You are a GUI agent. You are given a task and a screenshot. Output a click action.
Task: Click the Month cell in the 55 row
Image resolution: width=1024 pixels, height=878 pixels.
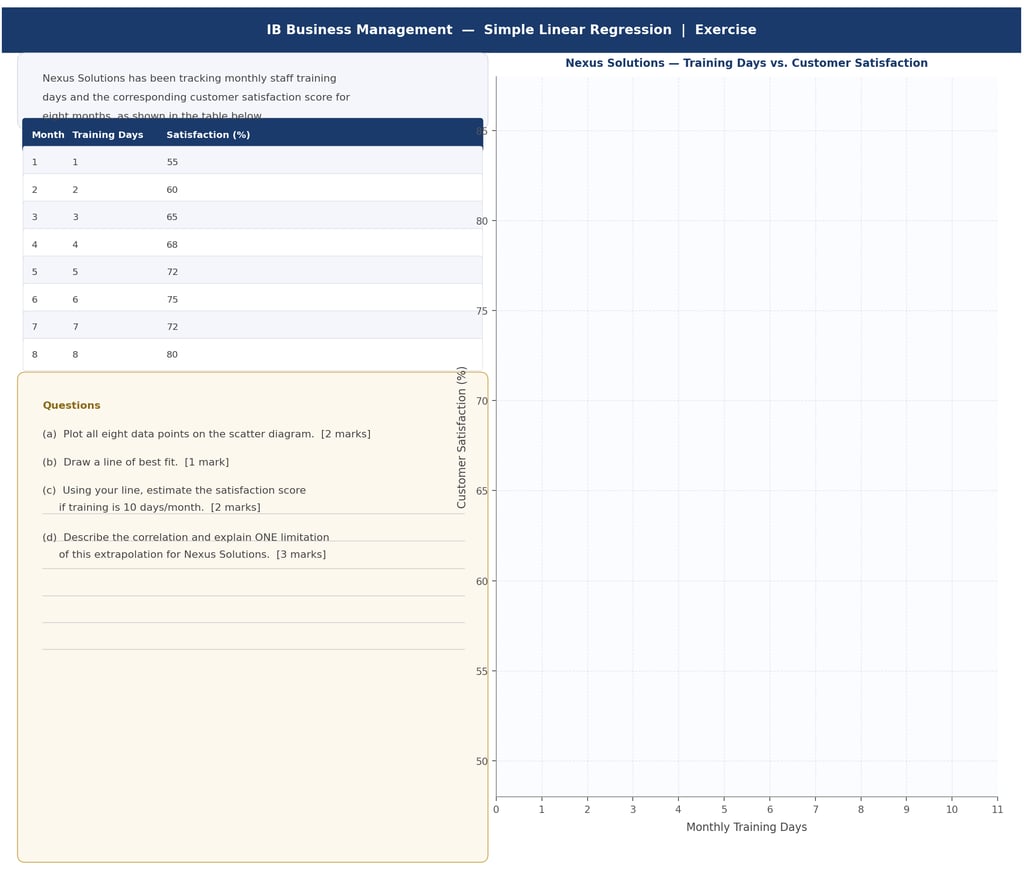click(x=35, y=162)
